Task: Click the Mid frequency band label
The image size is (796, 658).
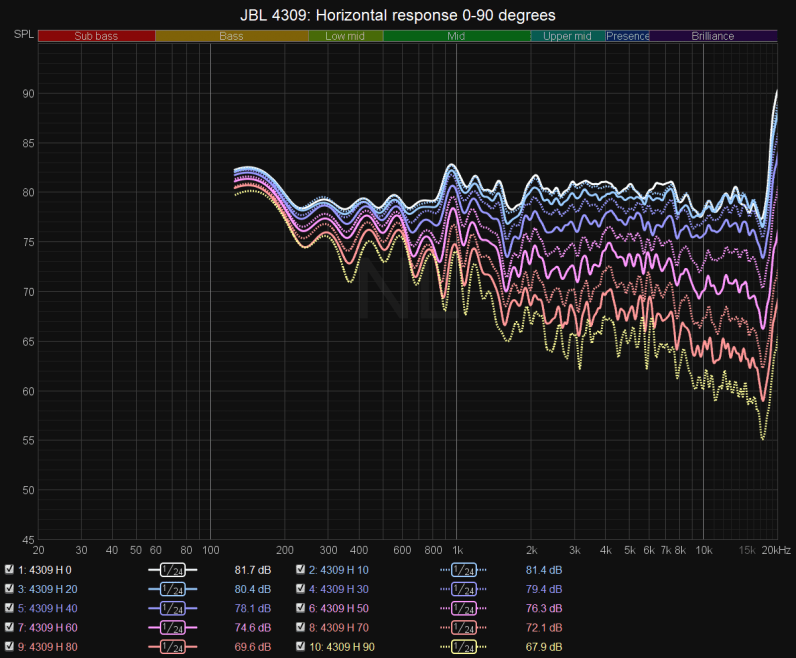Action: click(456, 36)
